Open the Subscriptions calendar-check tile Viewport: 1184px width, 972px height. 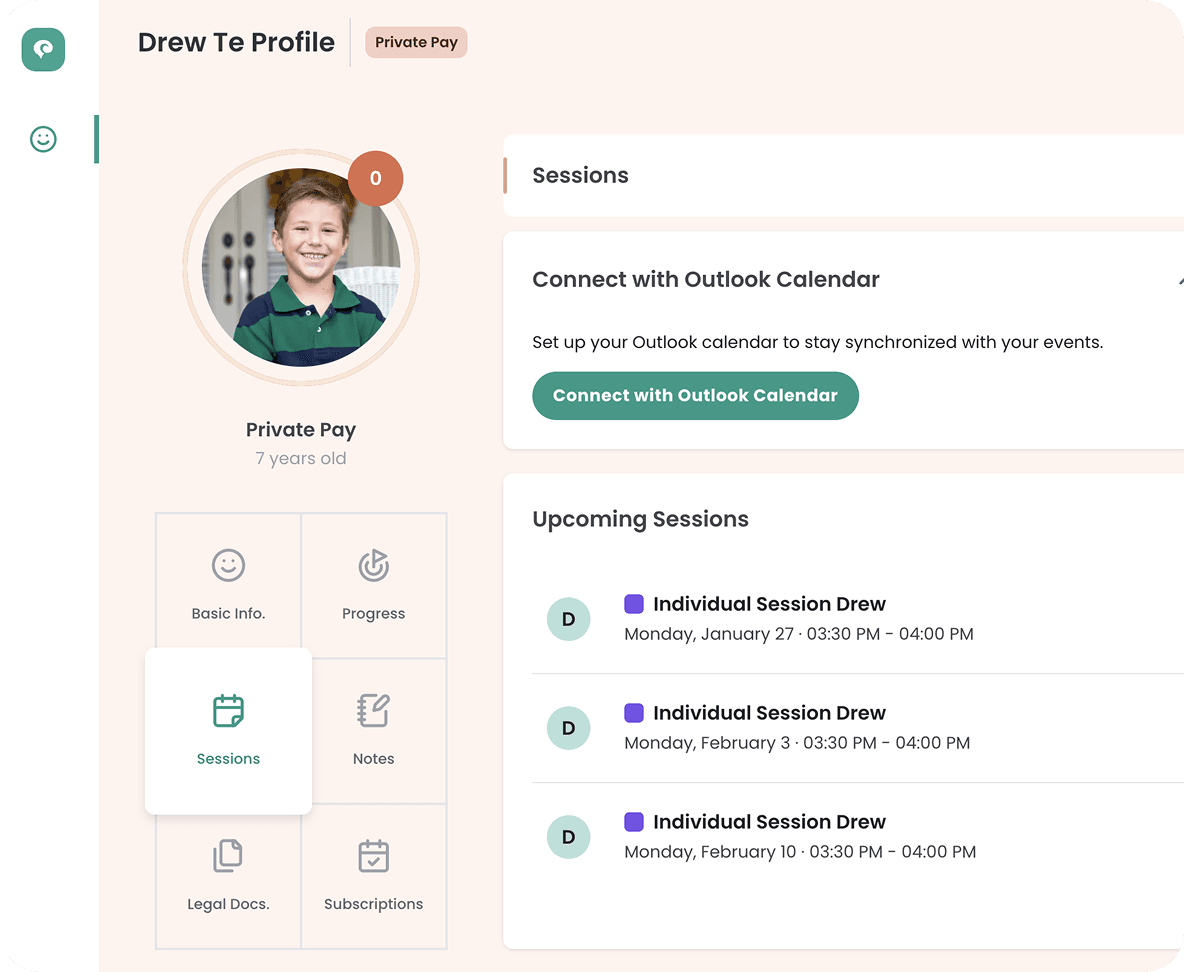tap(373, 876)
